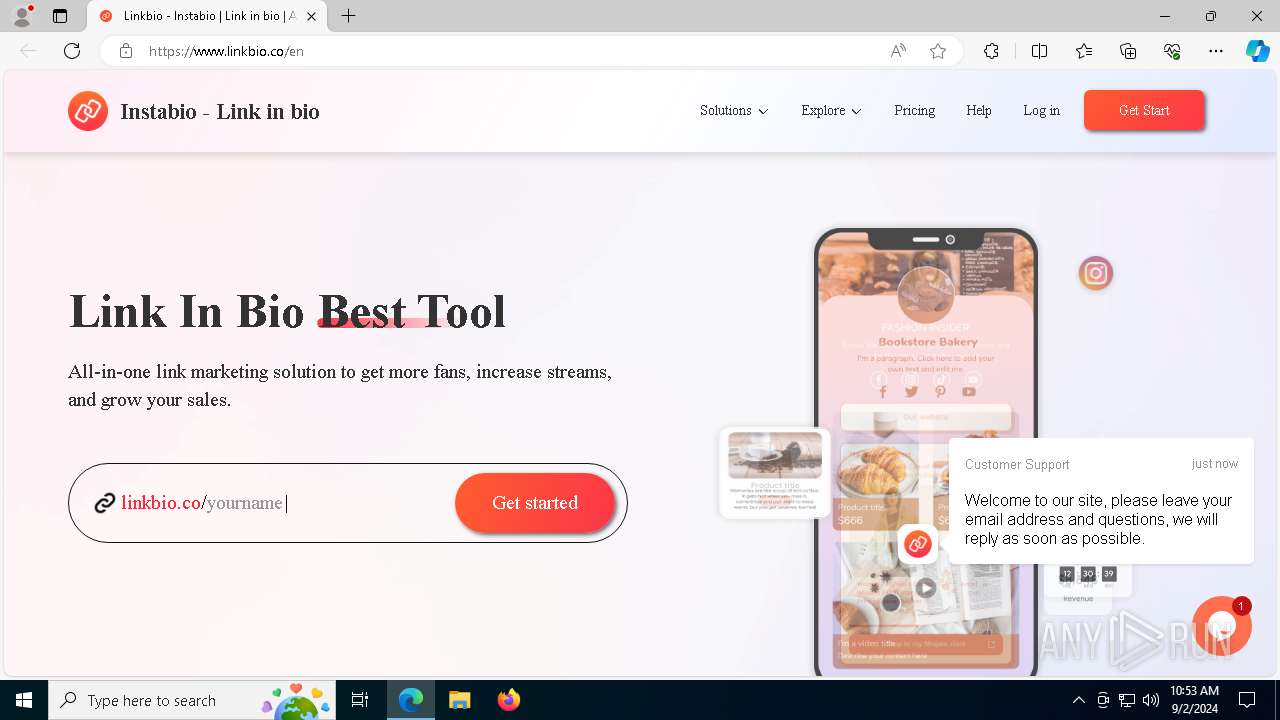Close the Linkbio tab
The image size is (1280, 720).
click(311, 16)
